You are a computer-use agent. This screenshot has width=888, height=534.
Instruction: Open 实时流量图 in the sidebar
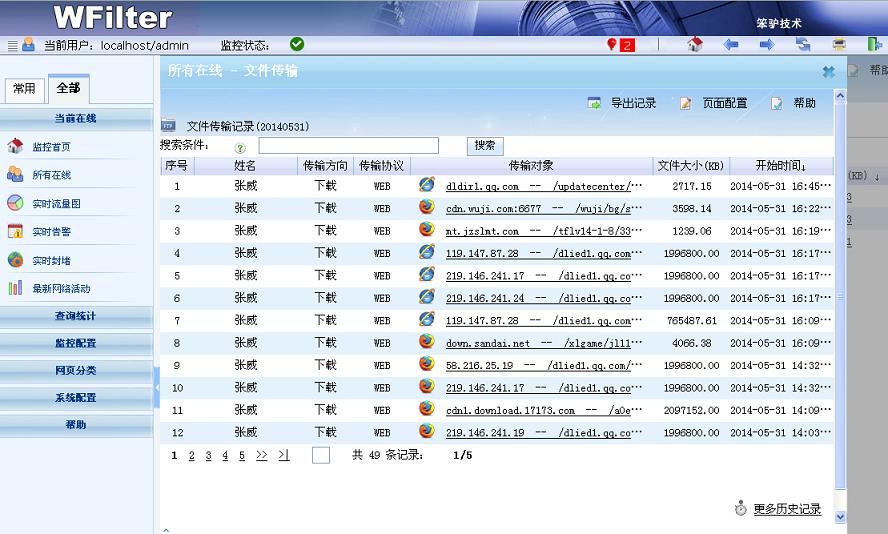click(56, 204)
